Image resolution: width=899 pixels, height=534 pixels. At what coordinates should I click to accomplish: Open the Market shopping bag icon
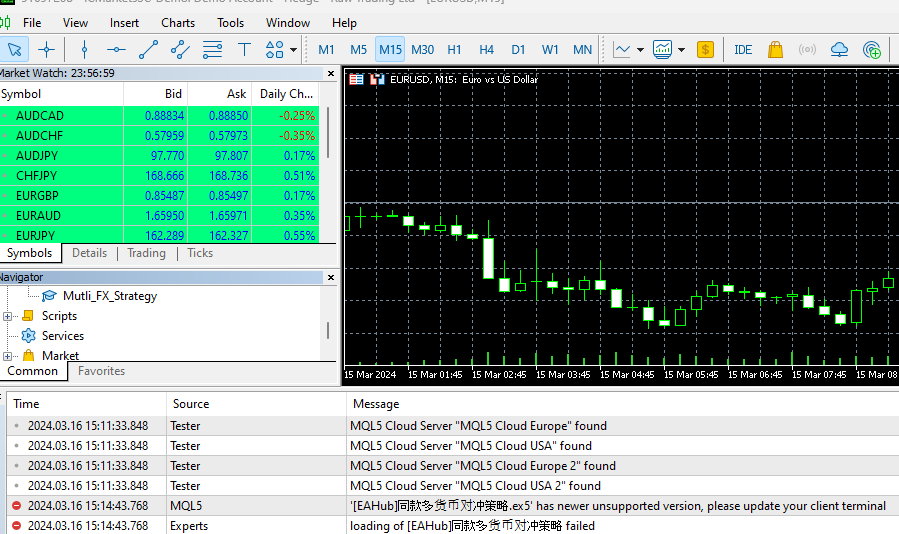[775, 50]
